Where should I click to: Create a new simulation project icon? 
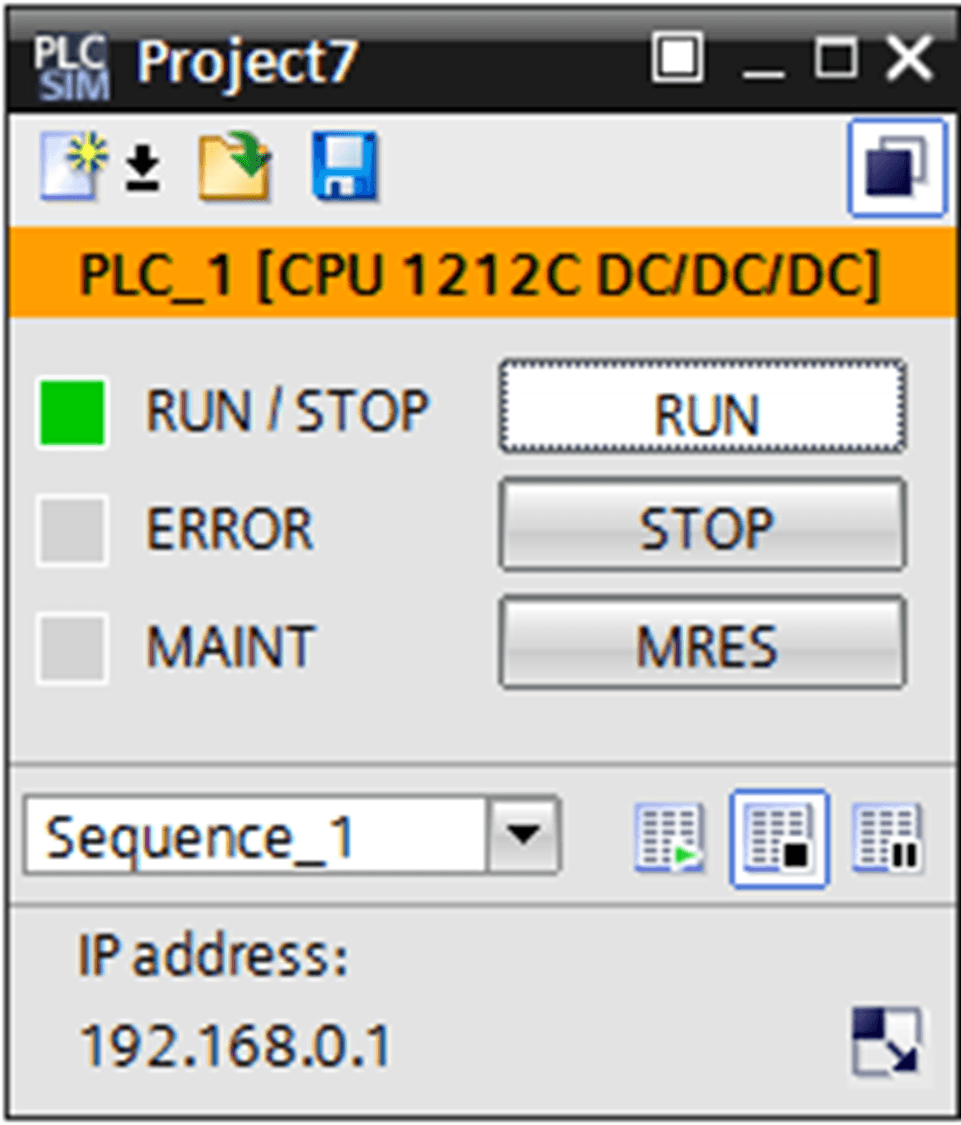pos(74,165)
